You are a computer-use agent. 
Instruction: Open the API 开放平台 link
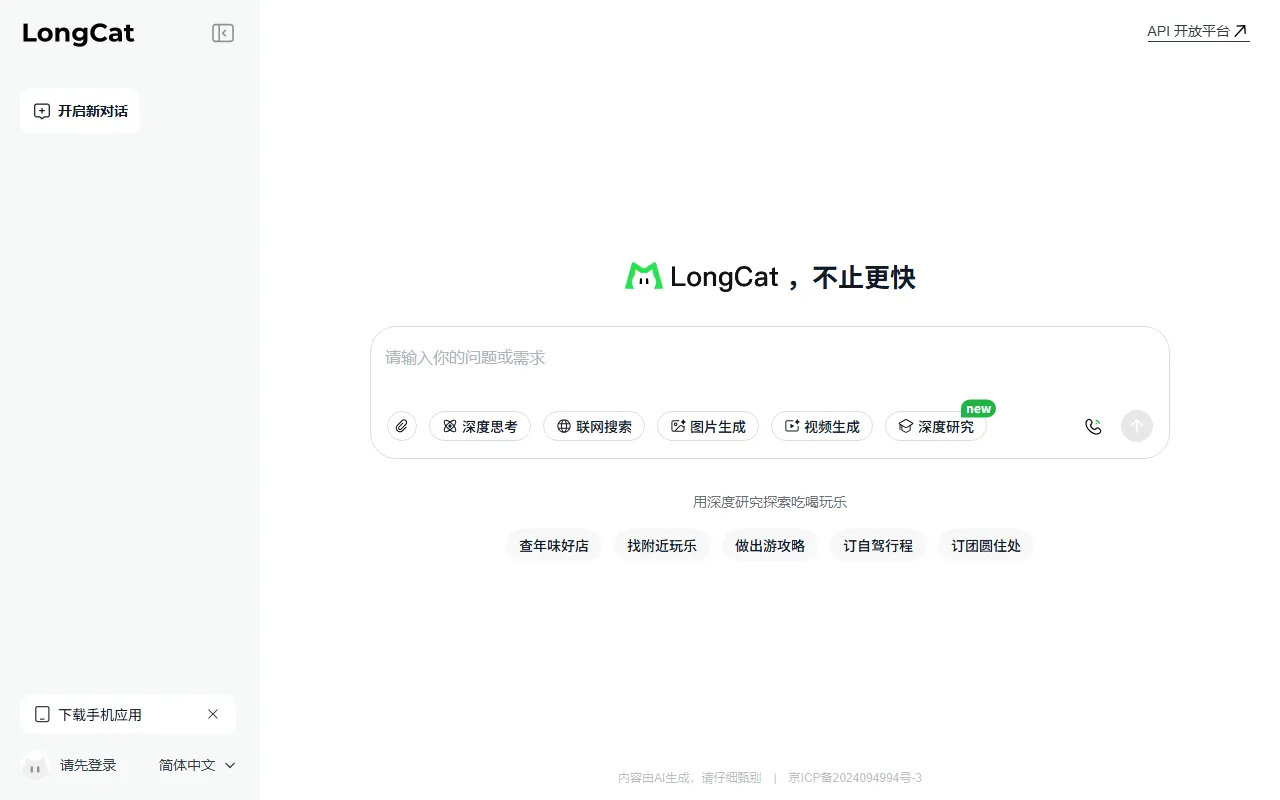click(x=1197, y=31)
